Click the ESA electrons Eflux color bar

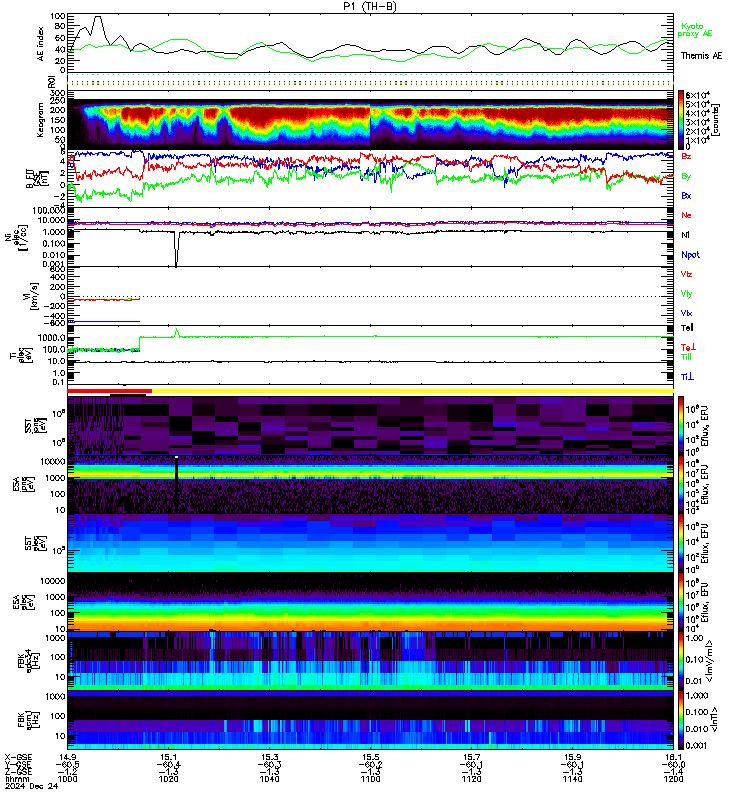click(681, 602)
